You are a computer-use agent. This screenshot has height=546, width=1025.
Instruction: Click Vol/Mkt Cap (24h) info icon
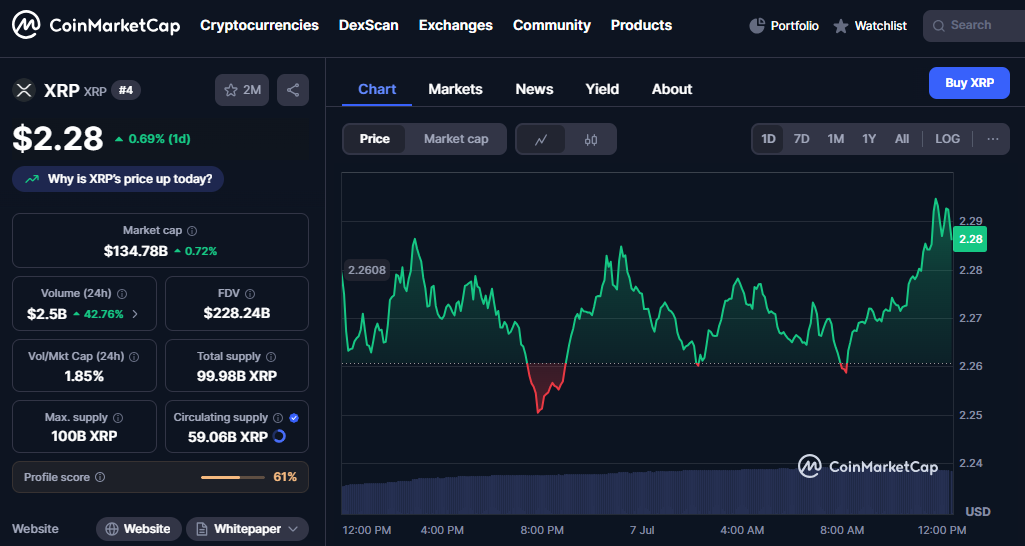point(134,357)
